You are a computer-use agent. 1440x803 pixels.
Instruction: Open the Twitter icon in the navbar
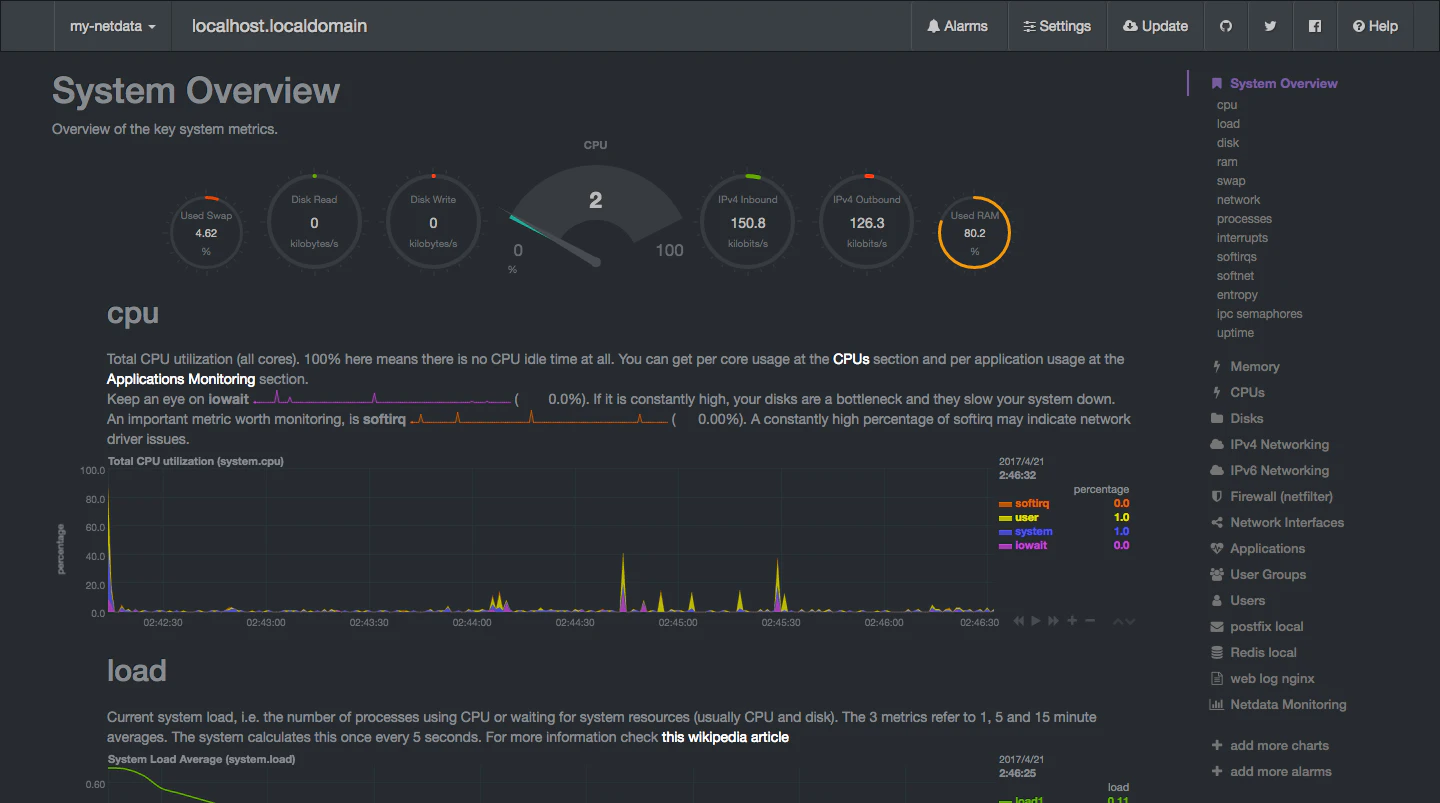coord(1270,26)
